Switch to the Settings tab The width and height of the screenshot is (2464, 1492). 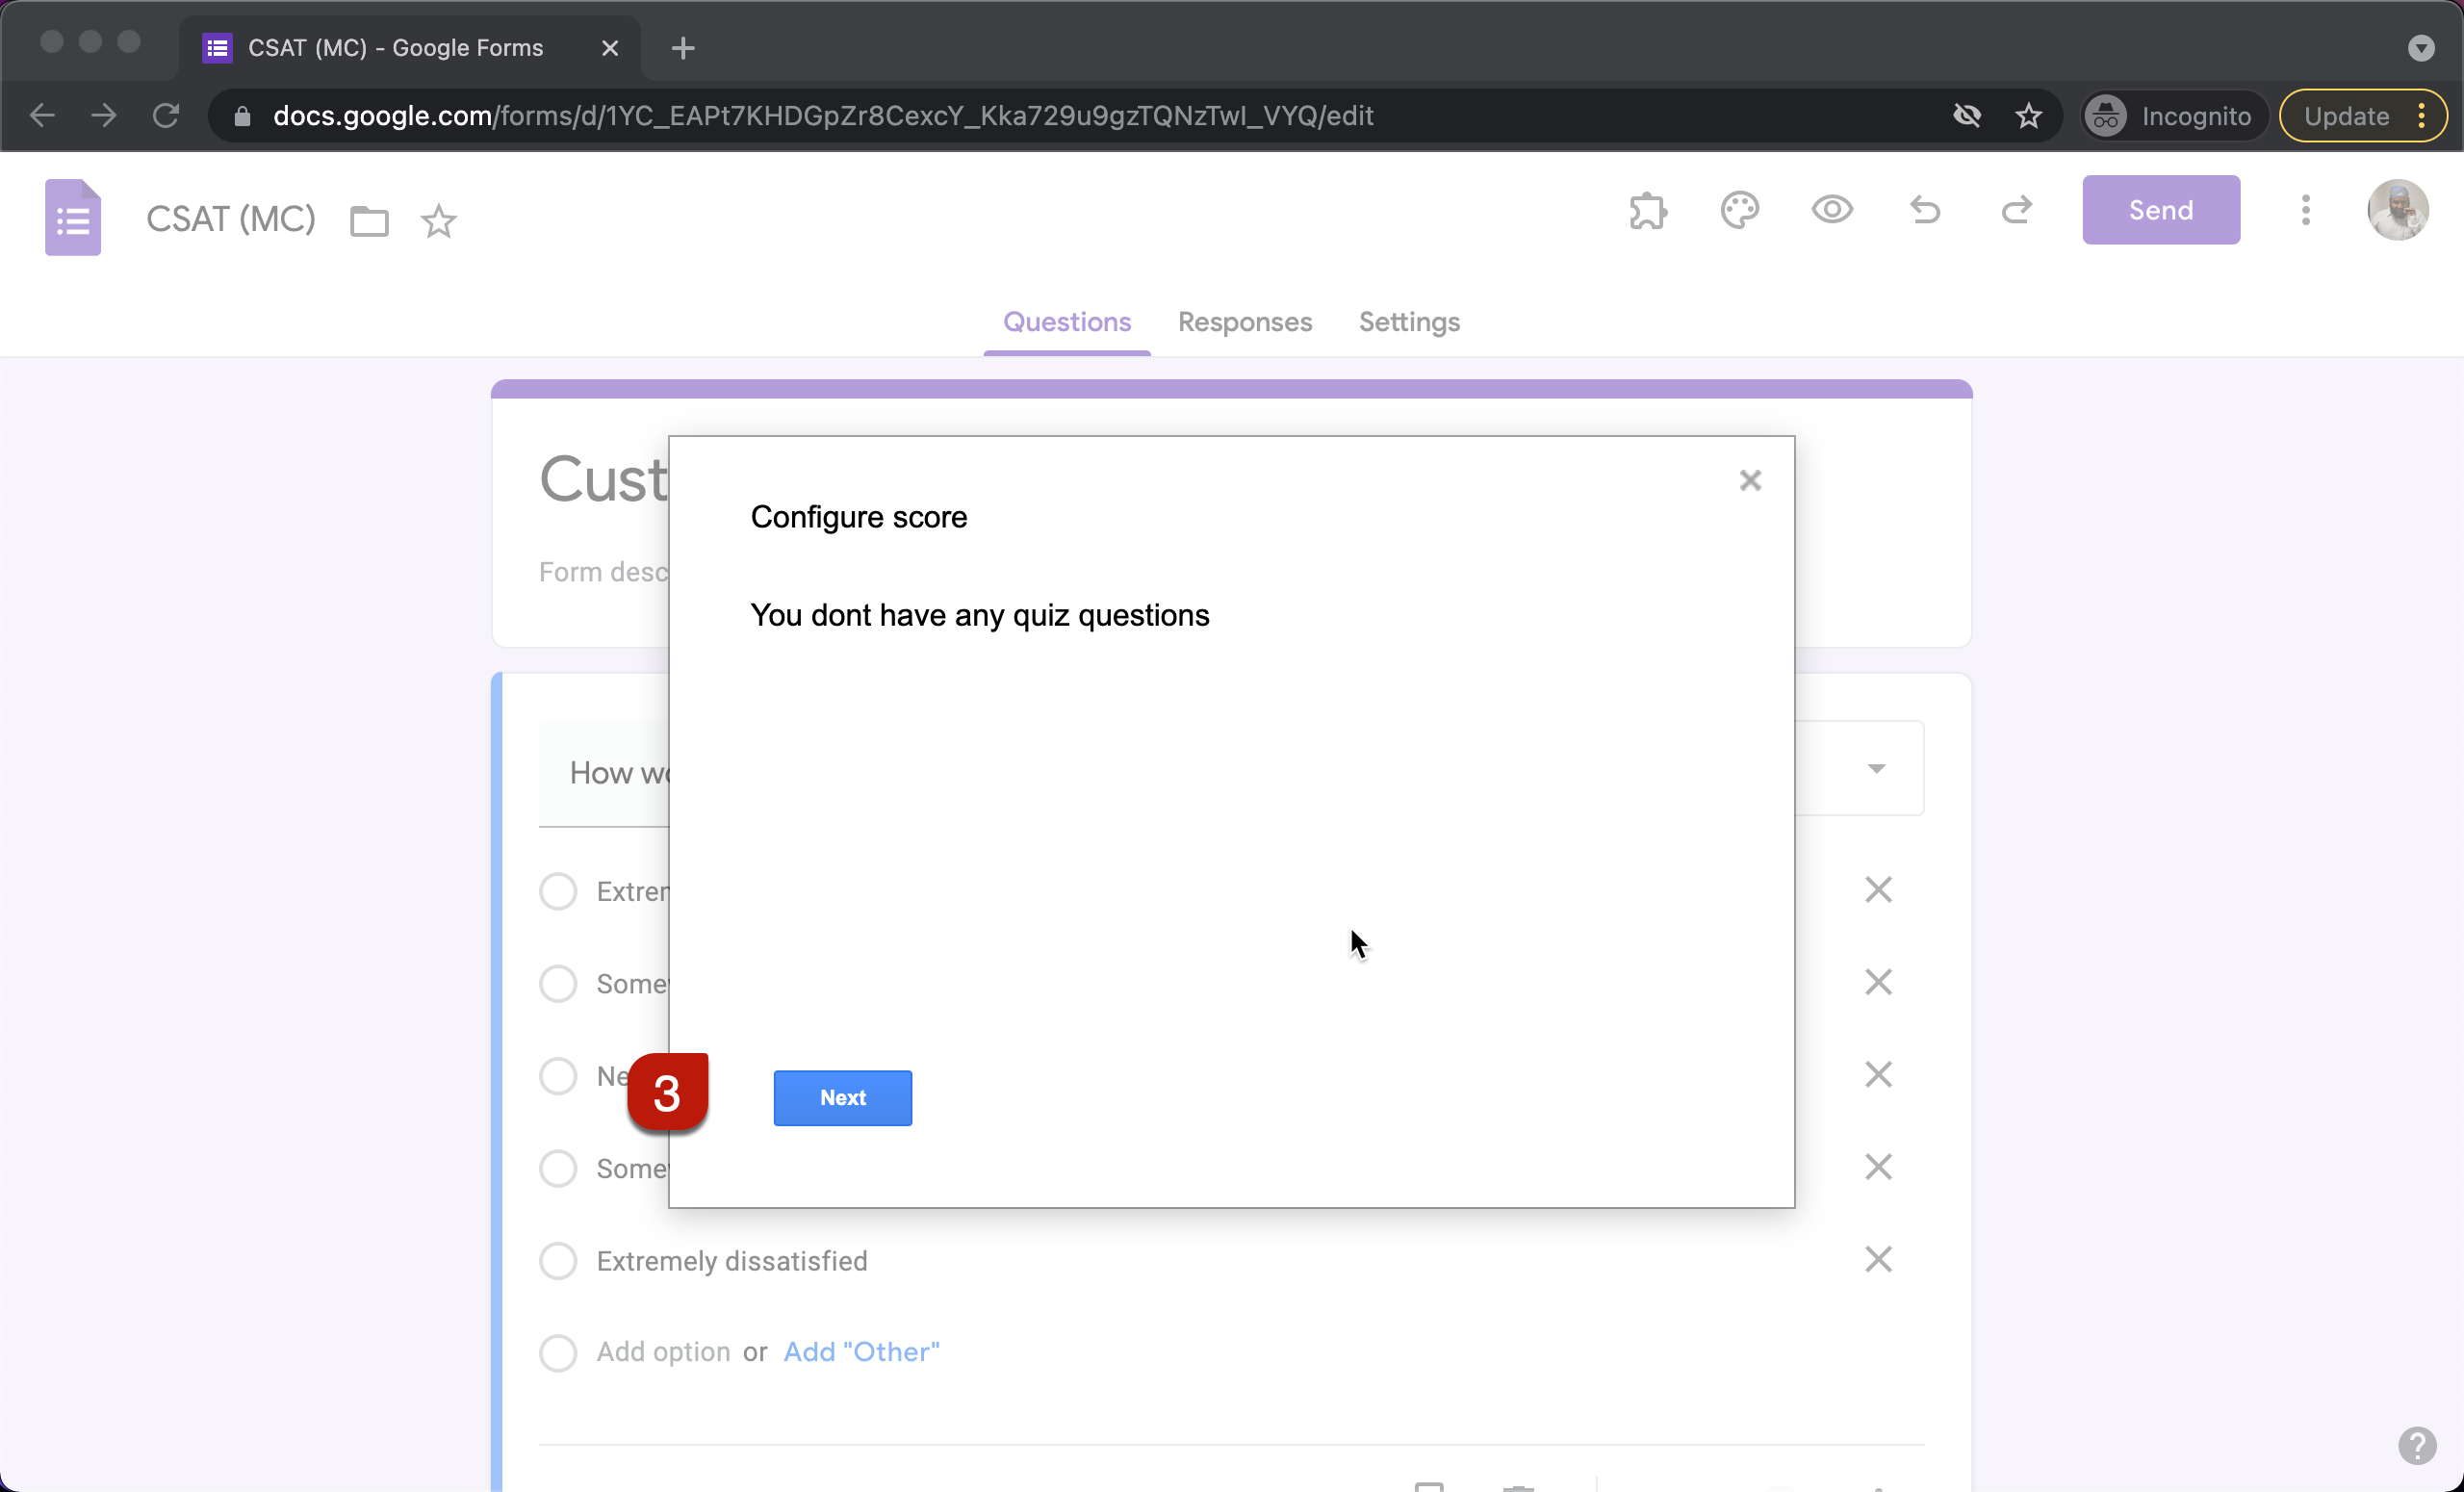pos(1408,322)
